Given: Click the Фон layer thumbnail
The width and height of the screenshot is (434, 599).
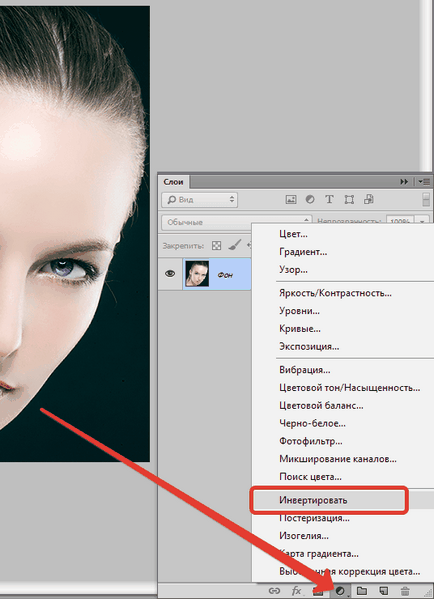Looking at the screenshot, I should coord(197,274).
